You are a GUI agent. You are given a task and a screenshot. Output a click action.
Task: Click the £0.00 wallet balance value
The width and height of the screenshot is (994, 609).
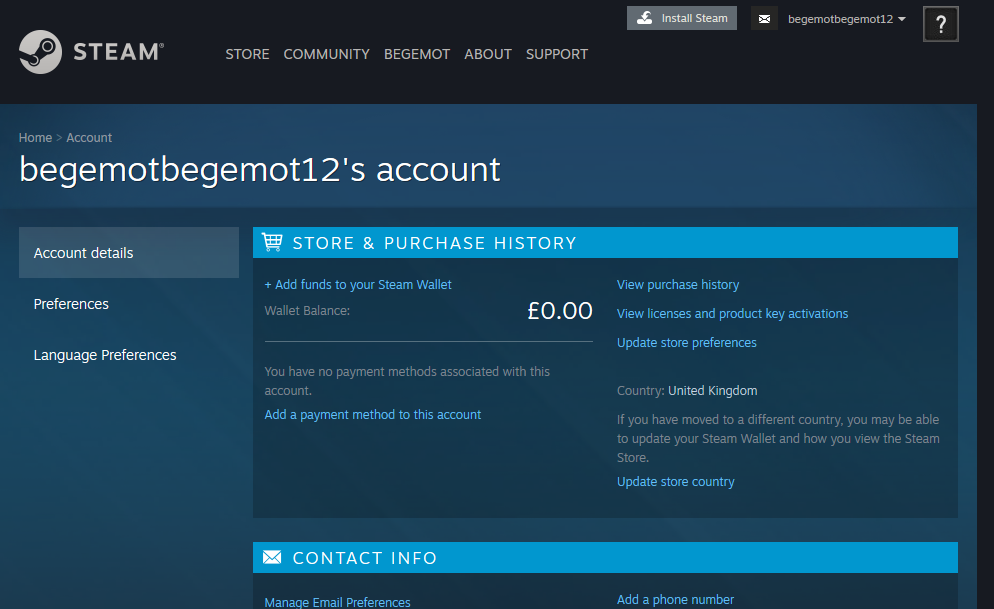[560, 311]
